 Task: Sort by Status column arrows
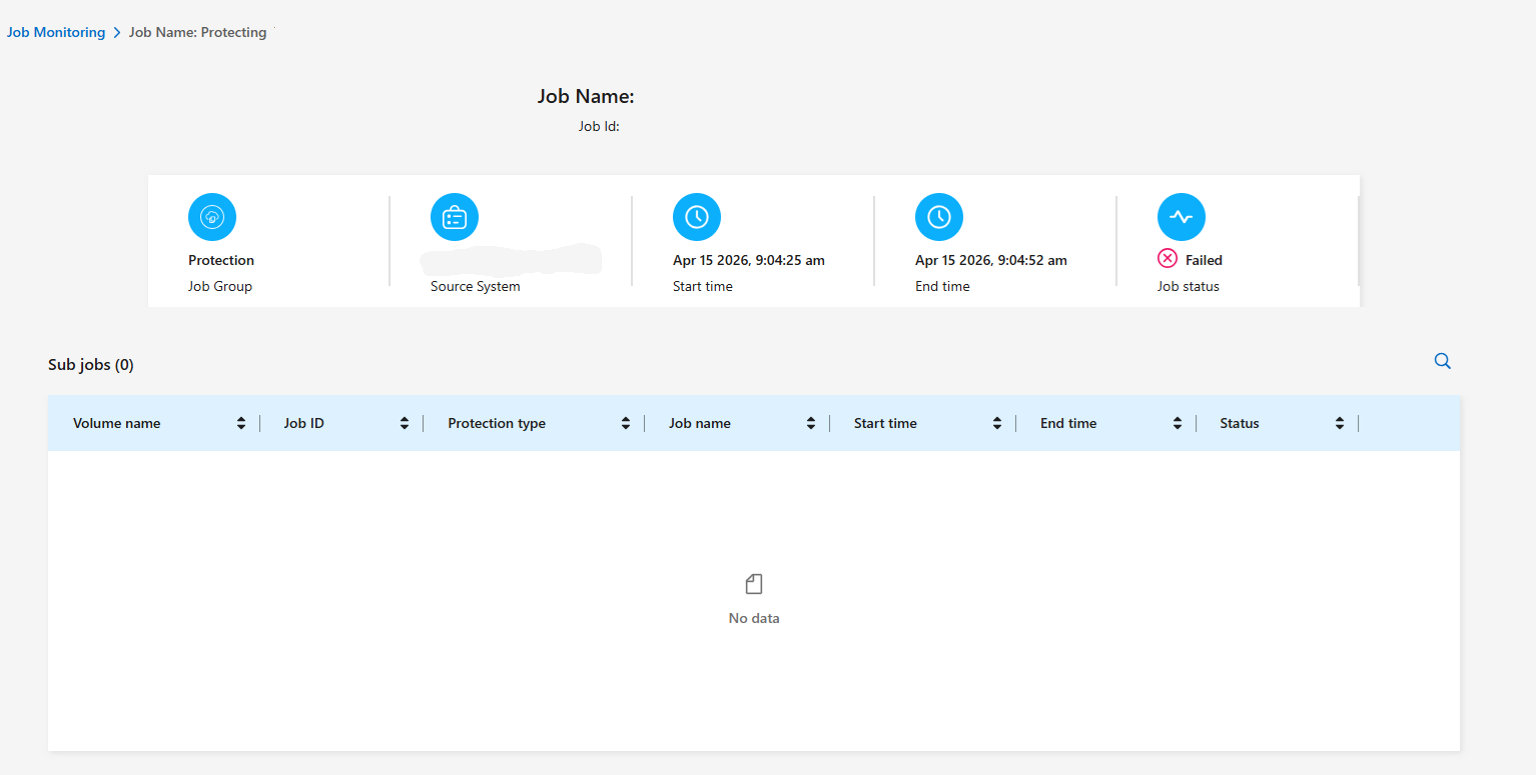point(1340,423)
